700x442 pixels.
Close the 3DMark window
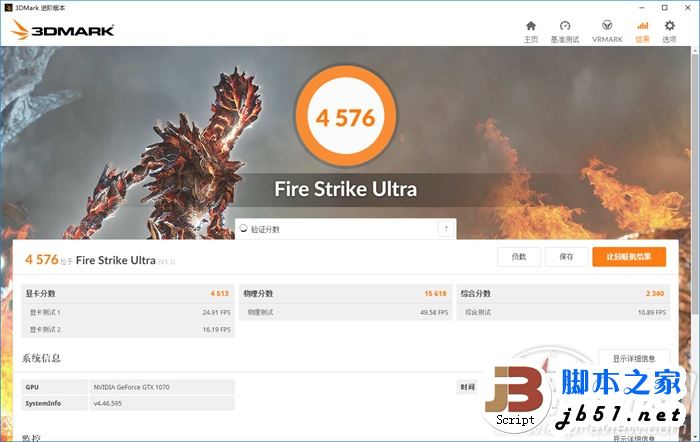pos(688,8)
